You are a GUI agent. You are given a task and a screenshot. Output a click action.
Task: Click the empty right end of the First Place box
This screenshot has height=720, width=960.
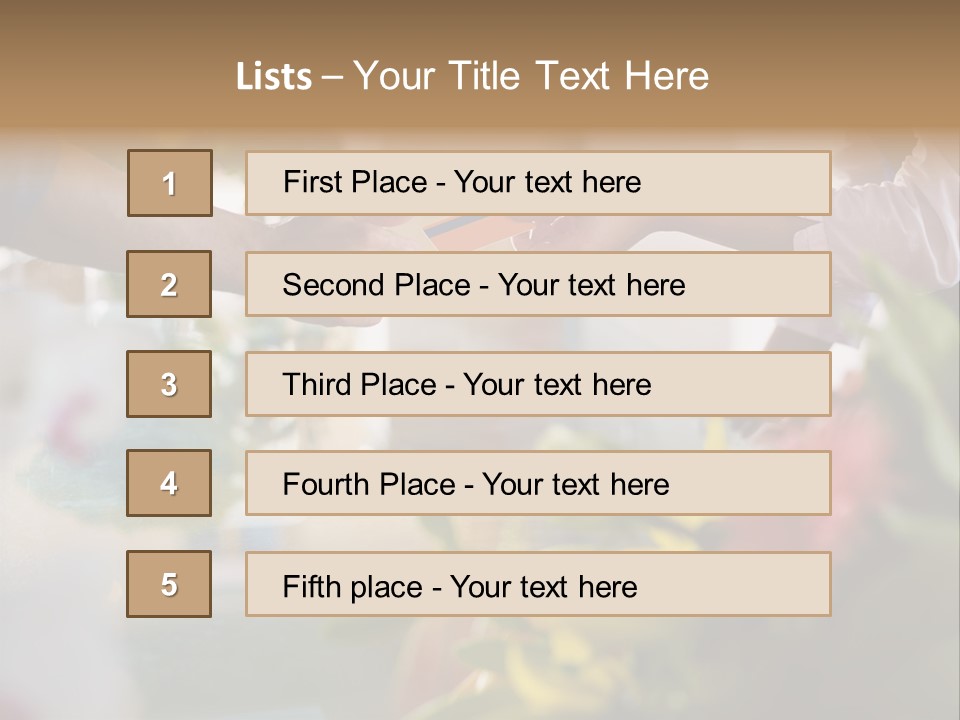[x=760, y=183]
